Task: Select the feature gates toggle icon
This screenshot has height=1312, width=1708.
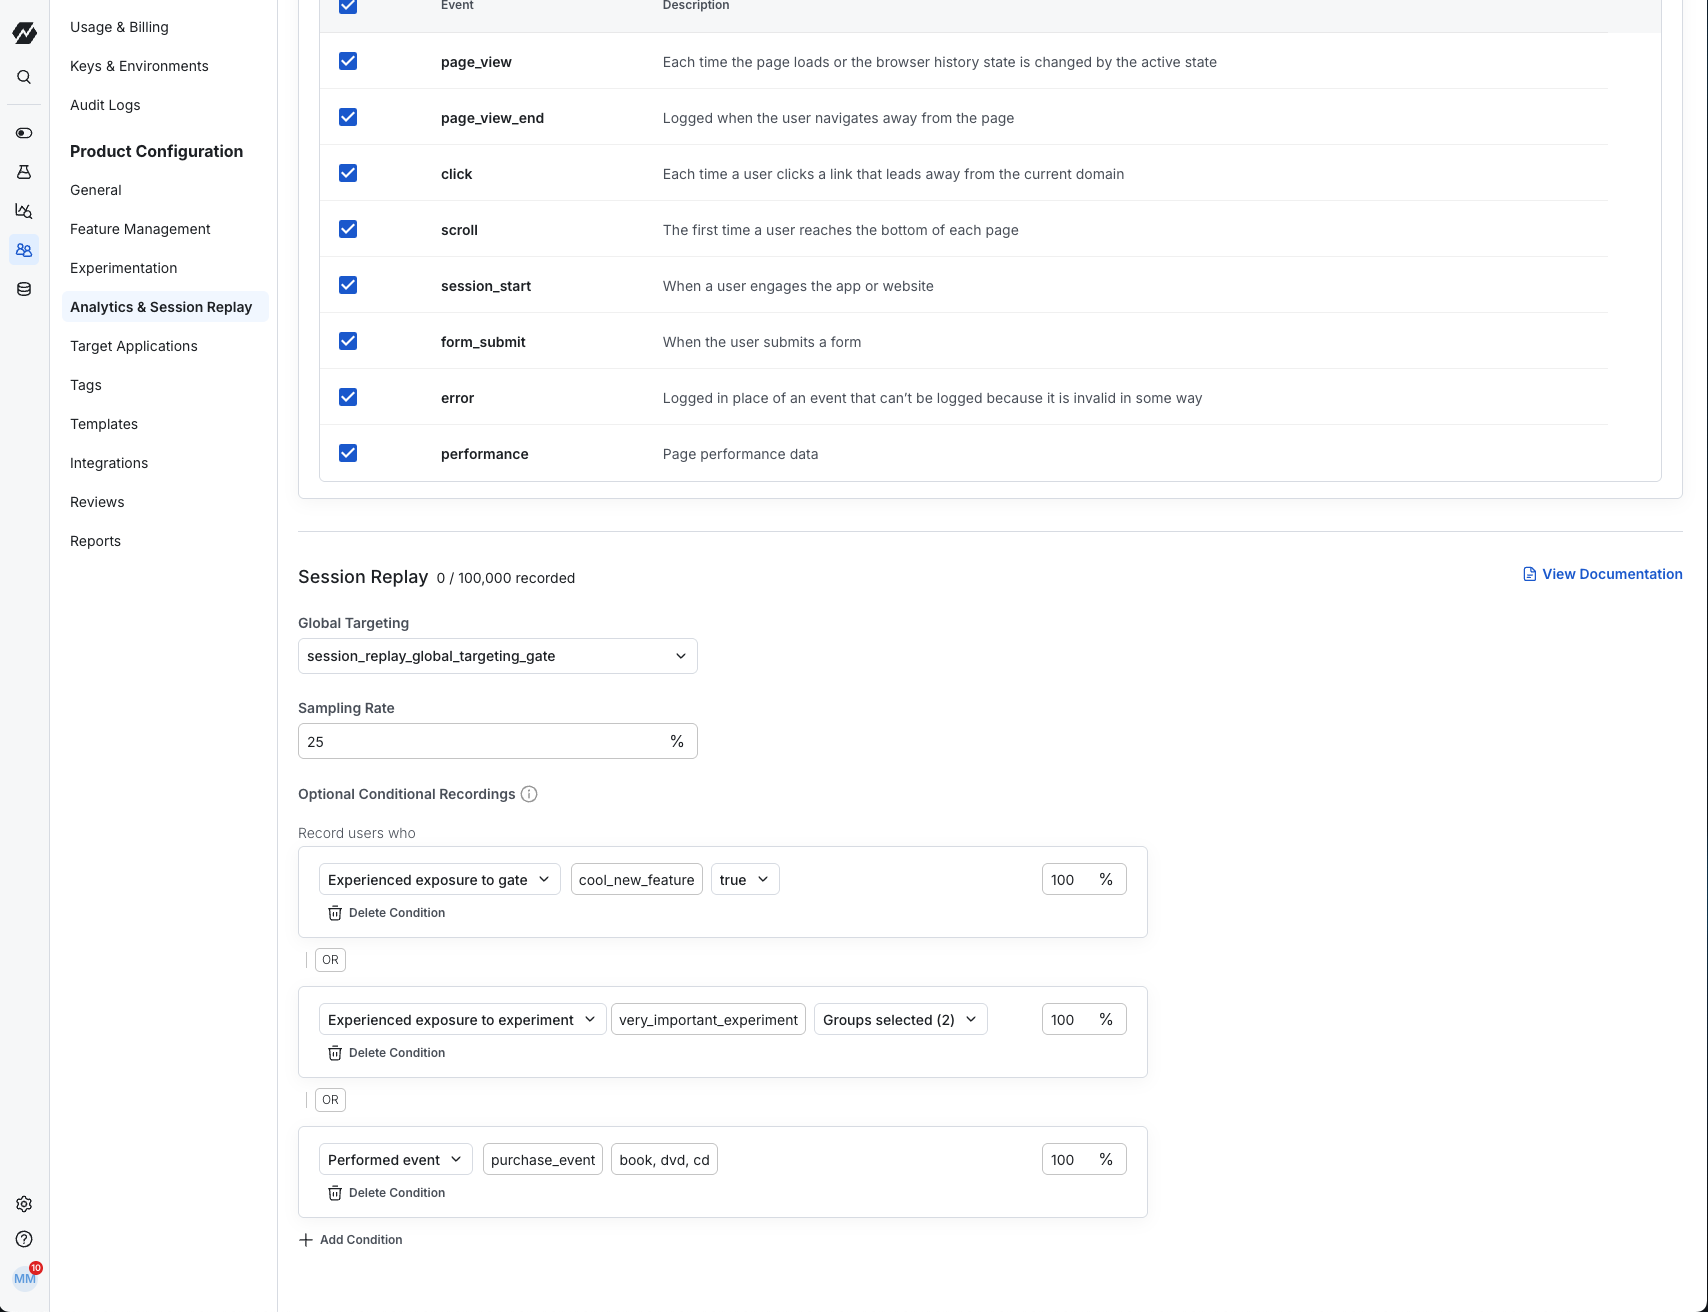Action: [24, 132]
